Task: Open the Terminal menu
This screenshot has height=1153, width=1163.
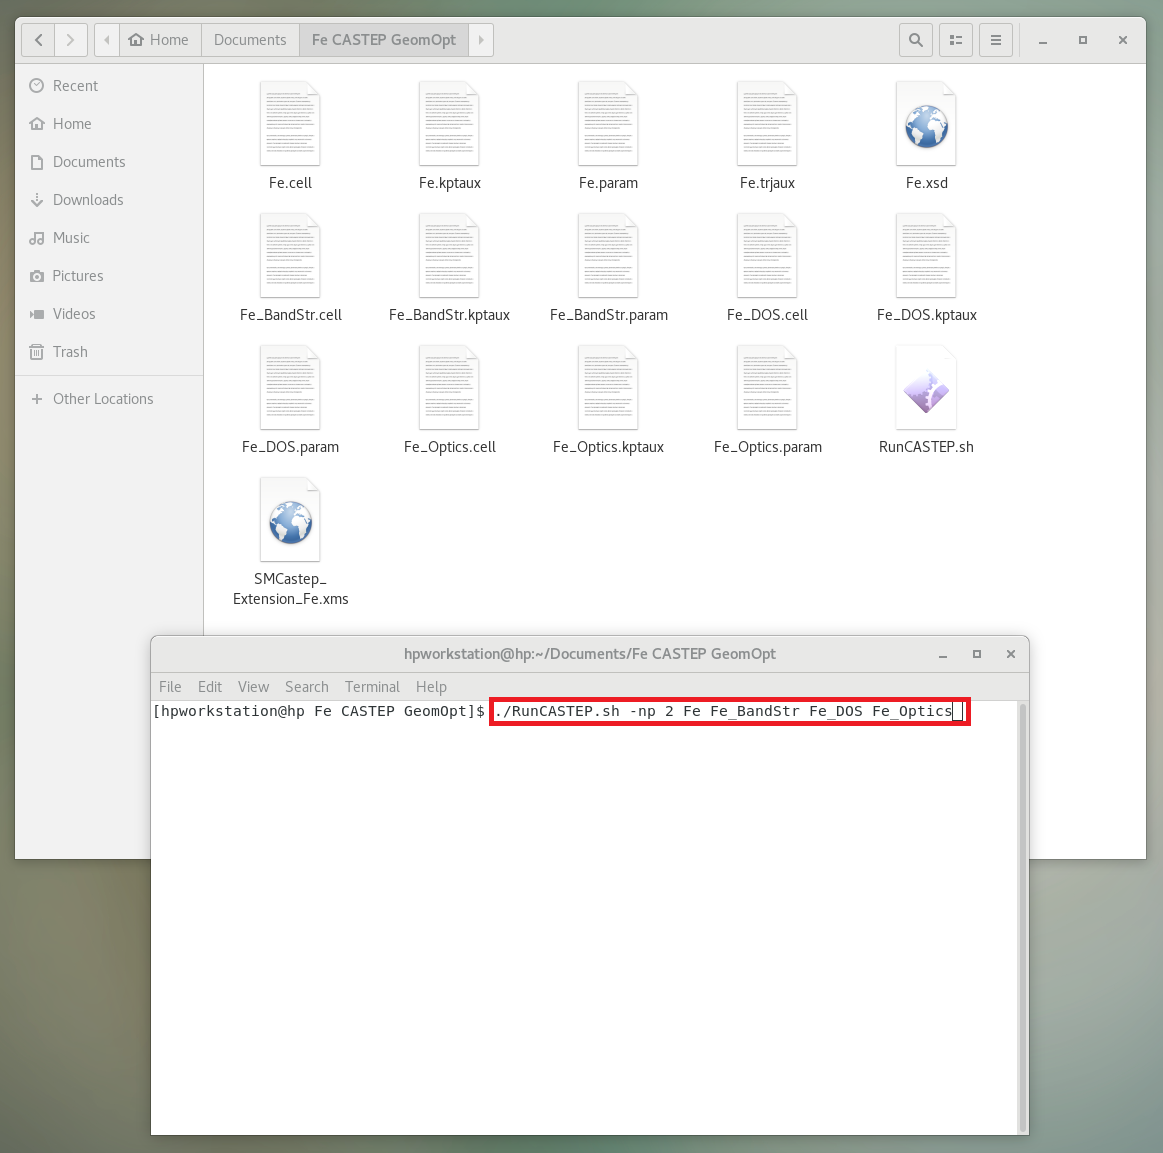Action: (x=372, y=687)
